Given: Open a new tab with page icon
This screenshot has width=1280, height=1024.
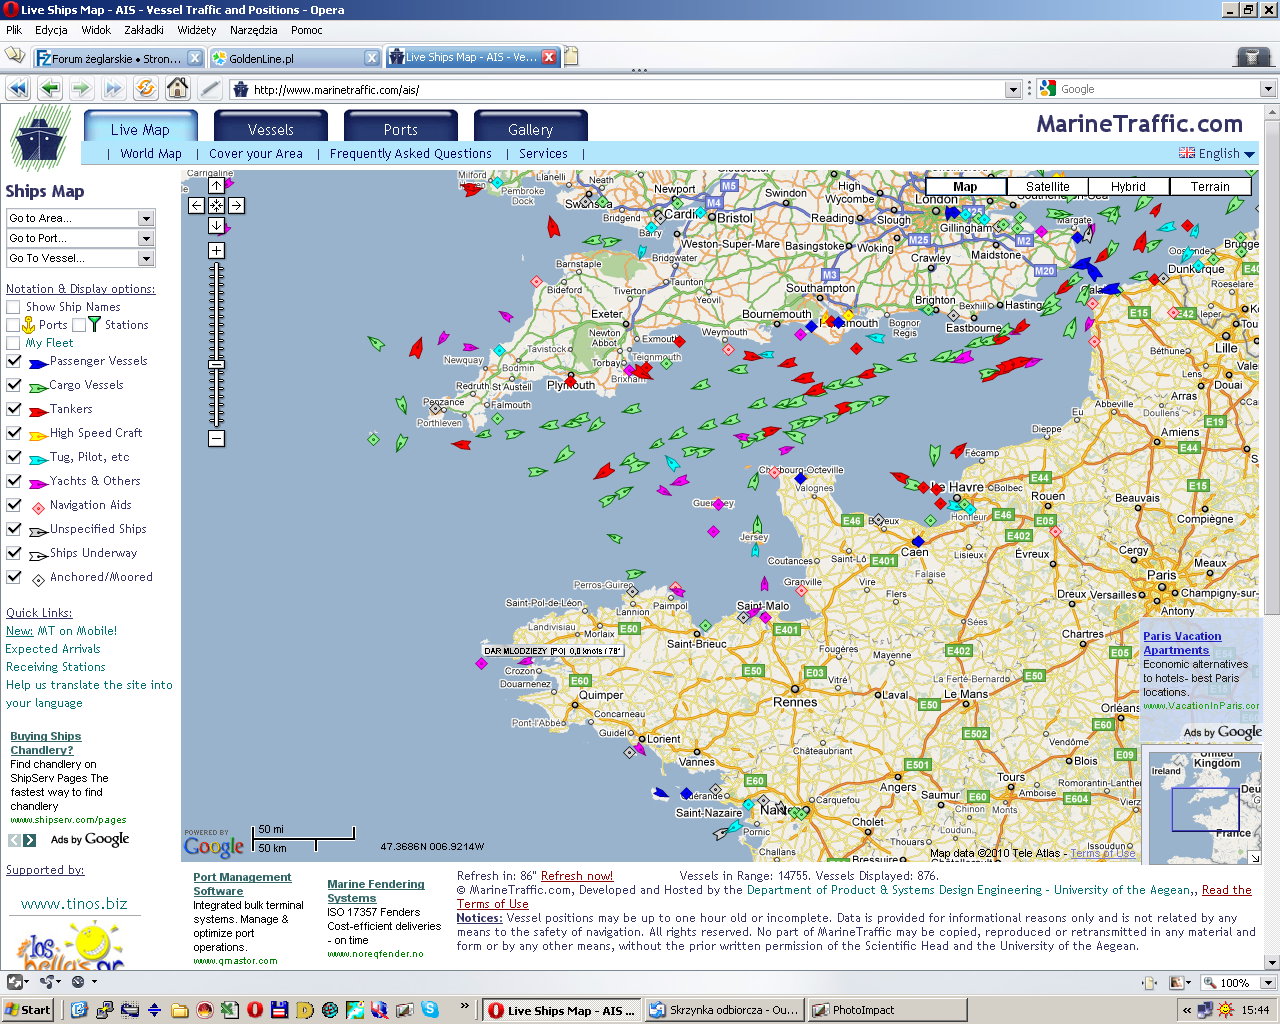Looking at the screenshot, I should (571, 56).
